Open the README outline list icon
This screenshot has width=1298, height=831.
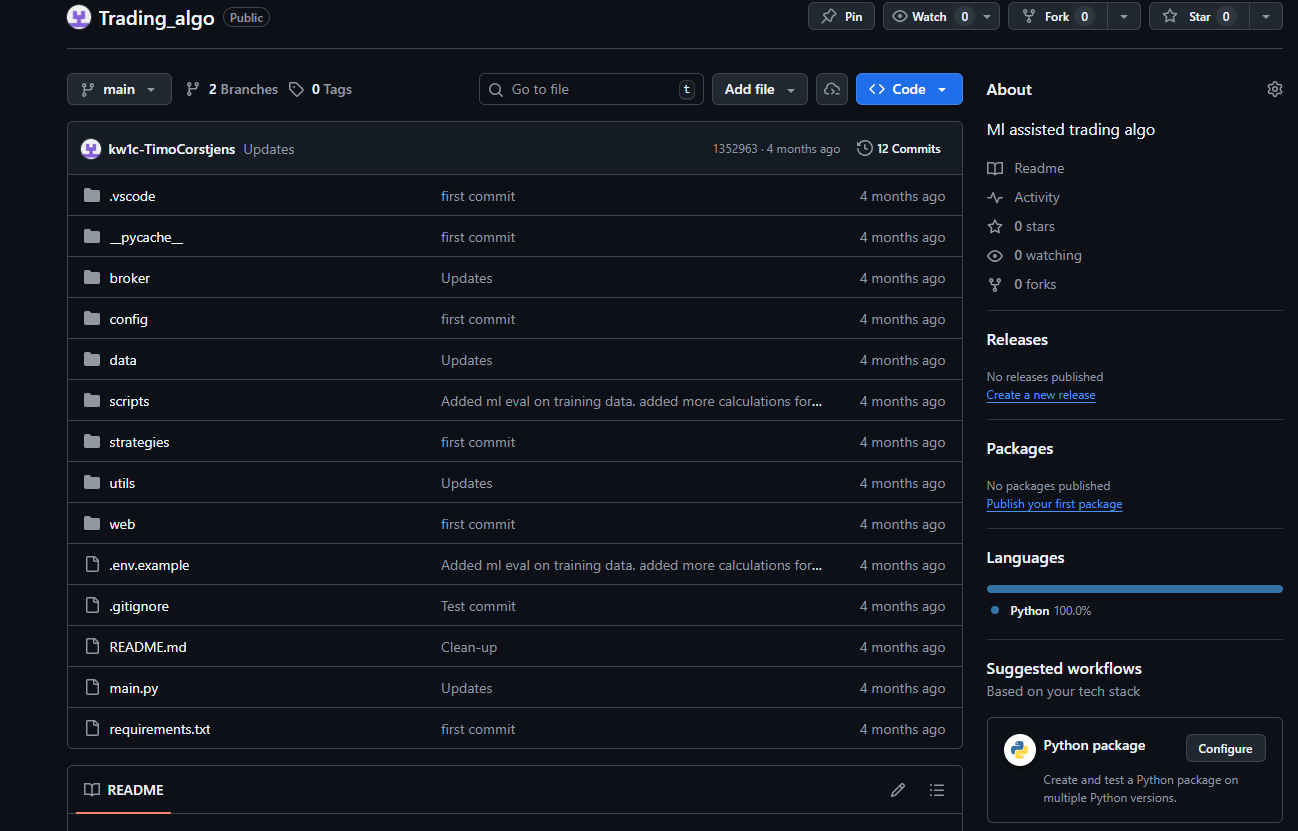(x=936, y=790)
